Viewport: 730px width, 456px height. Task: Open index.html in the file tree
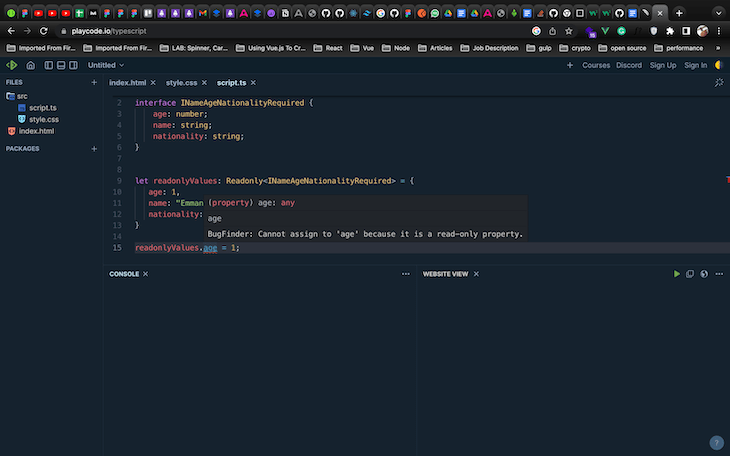click(x=31, y=131)
